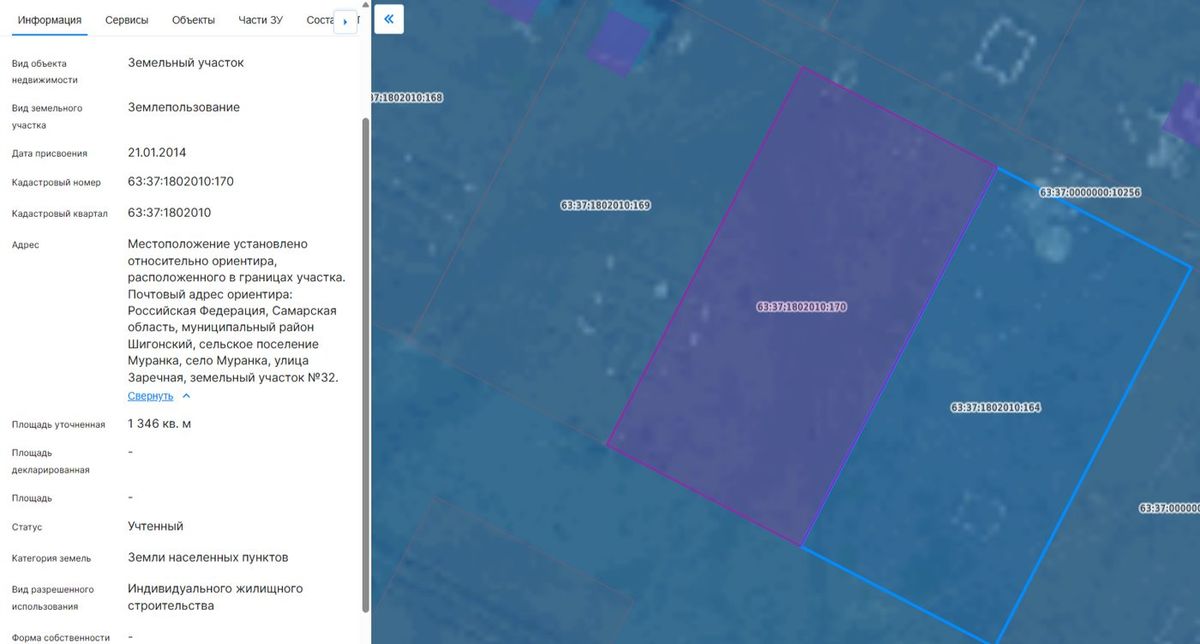Click cadastral number value 63:37:1802010:170
Image resolution: width=1200 pixels, height=644 pixels.
pyautogui.click(x=181, y=182)
